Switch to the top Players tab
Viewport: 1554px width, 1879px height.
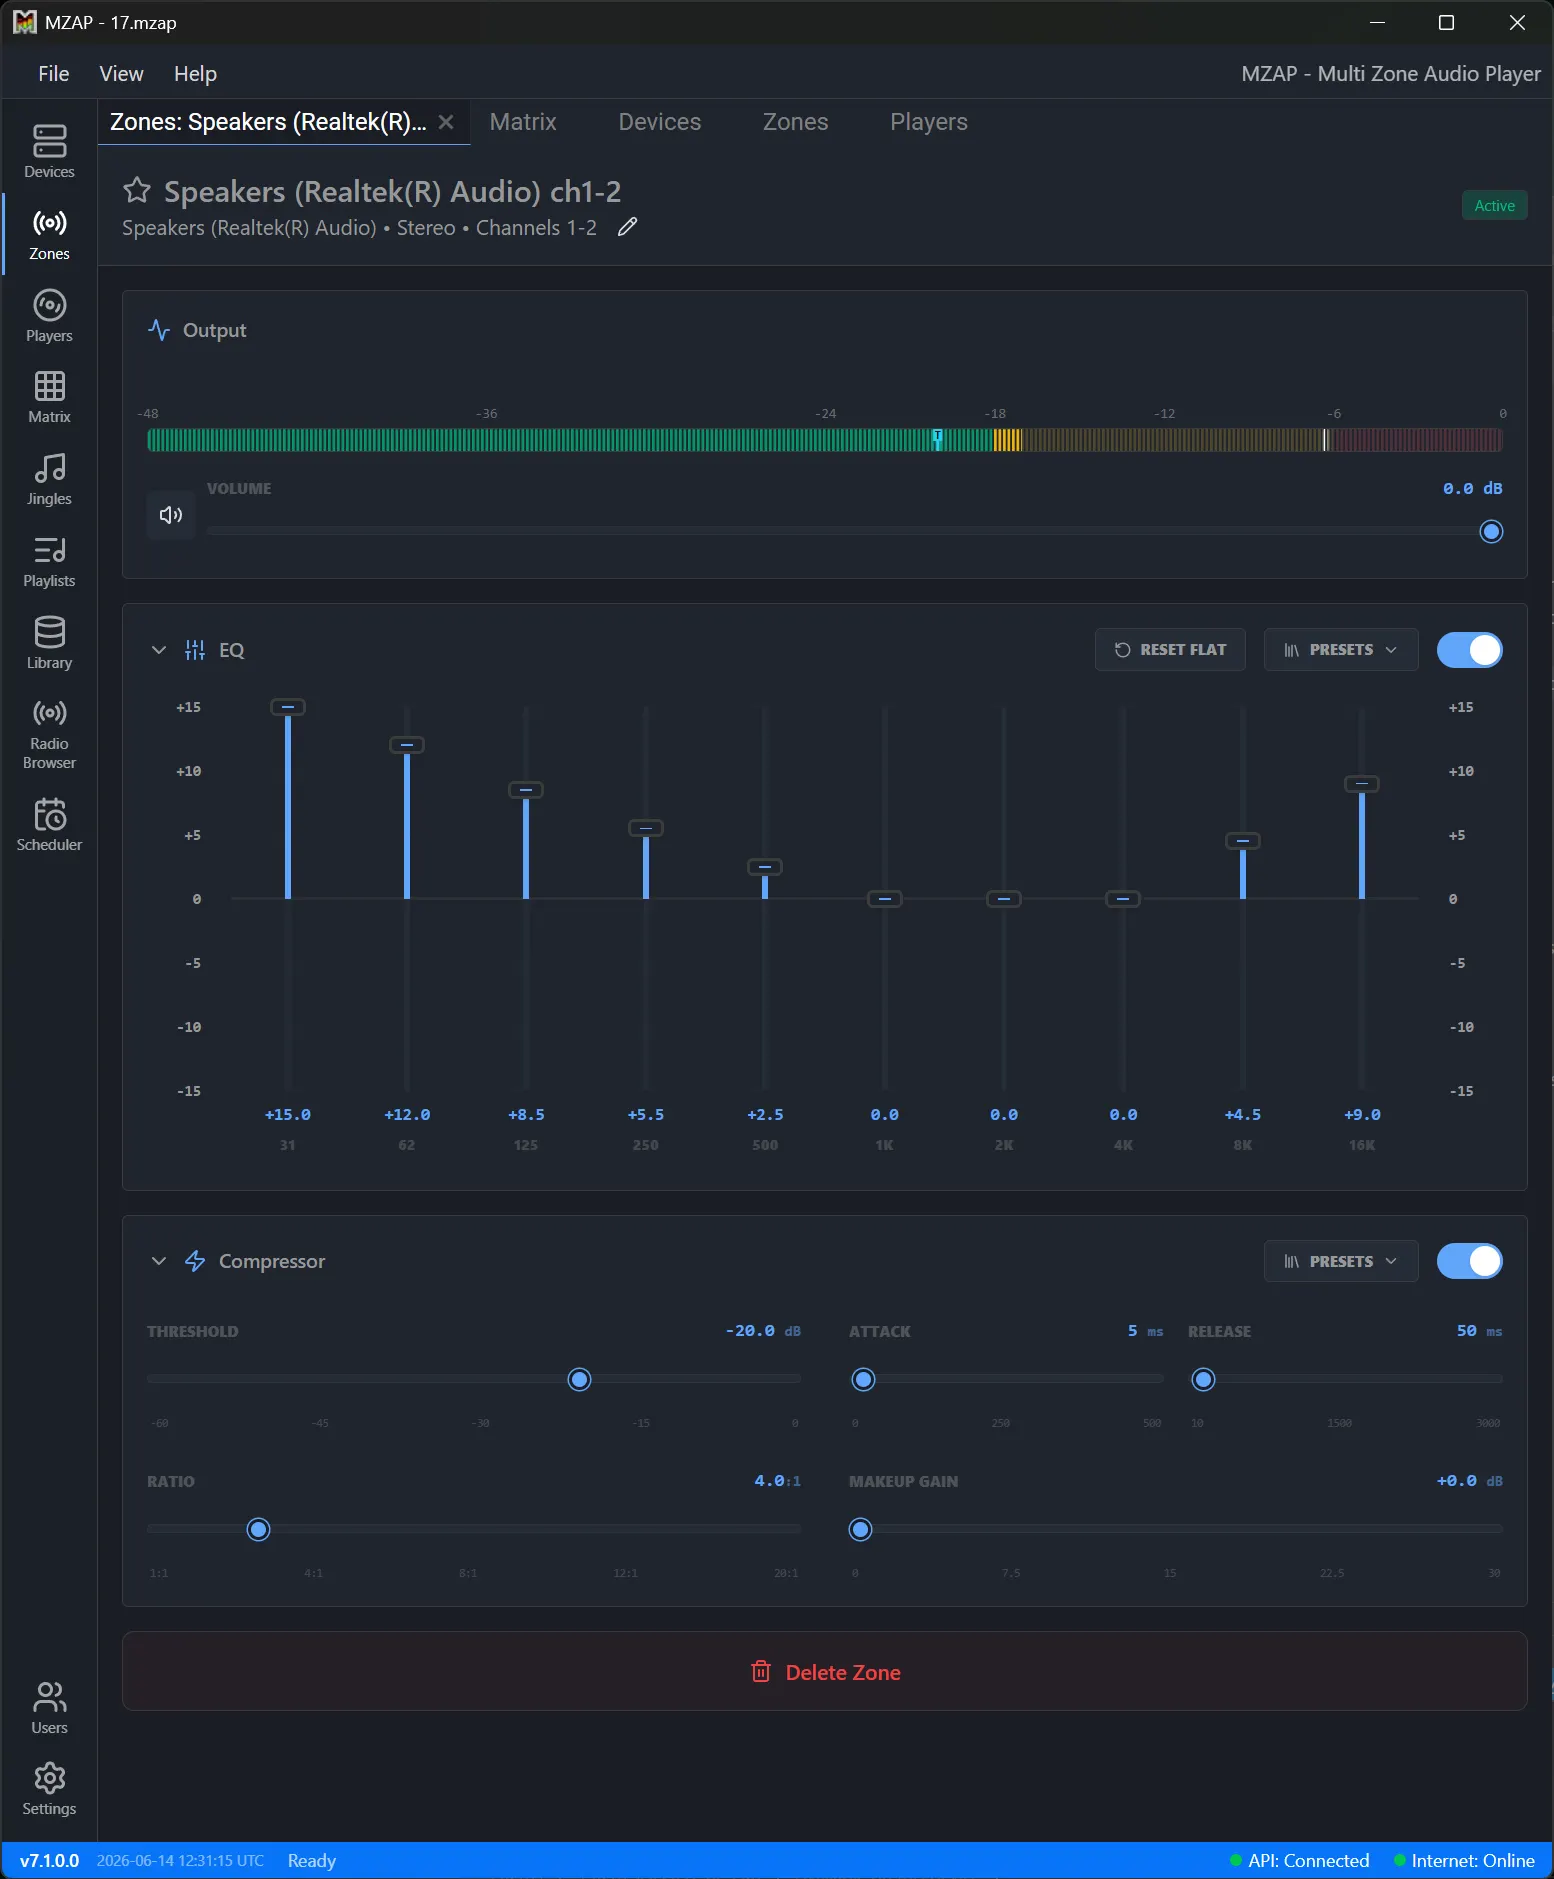click(929, 122)
